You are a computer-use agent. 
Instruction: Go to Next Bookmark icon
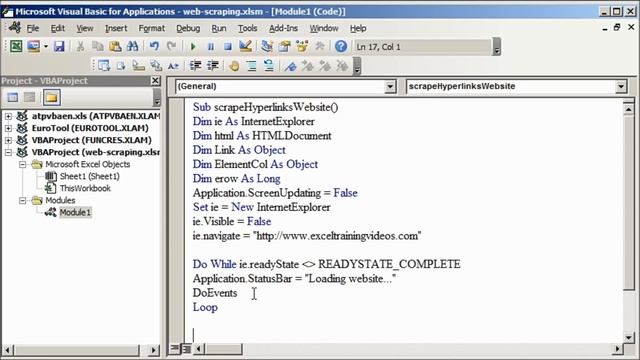(307, 65)
